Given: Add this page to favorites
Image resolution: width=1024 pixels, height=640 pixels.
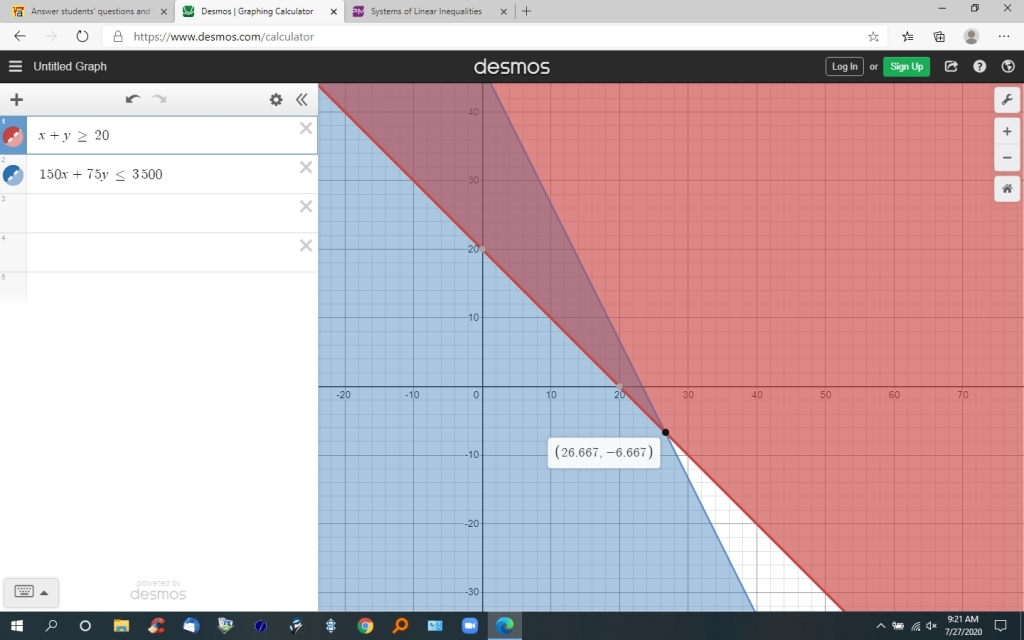Looking at the screenshot, I should coord(873,37).
